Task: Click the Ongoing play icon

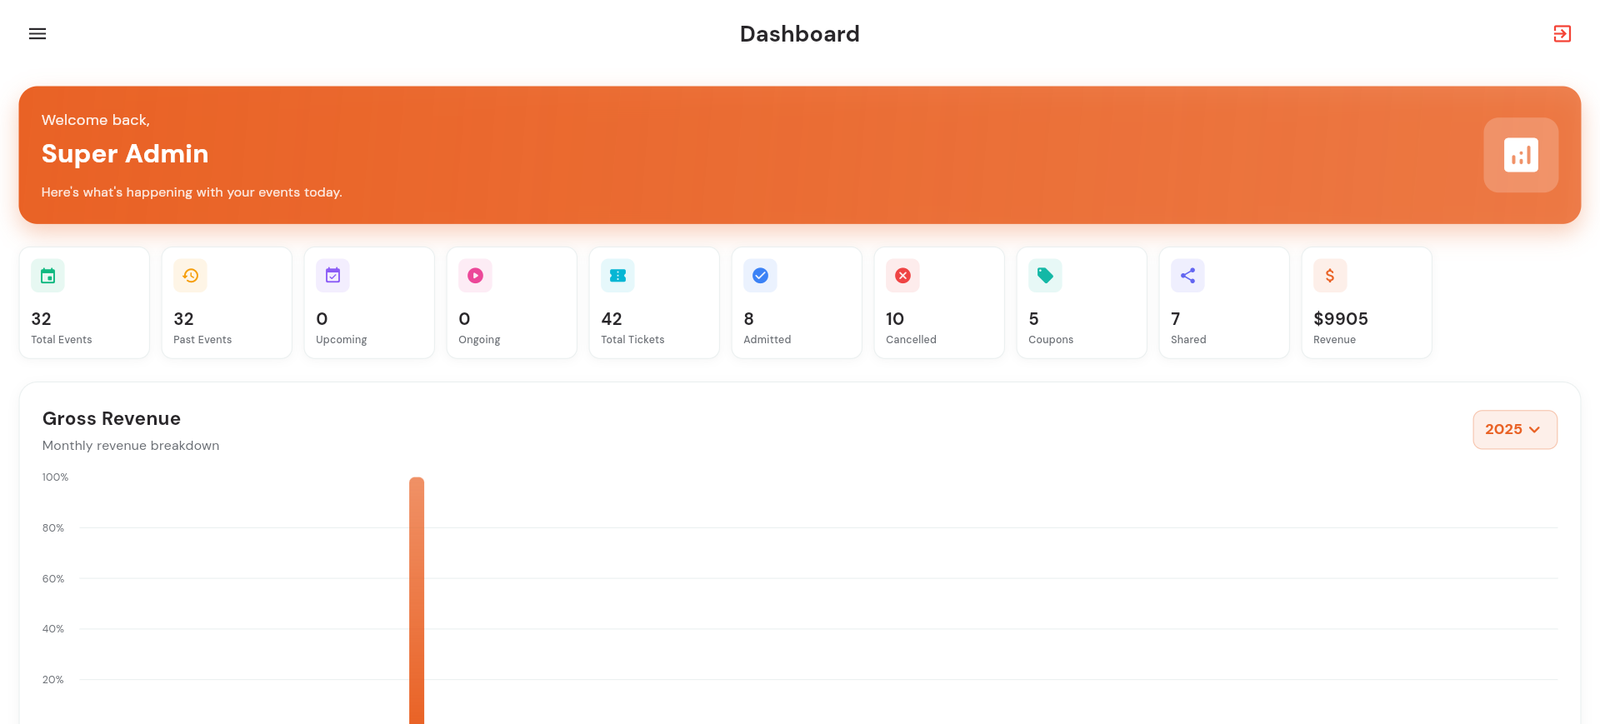Action: pyautogui.click(x=475, y=276)
